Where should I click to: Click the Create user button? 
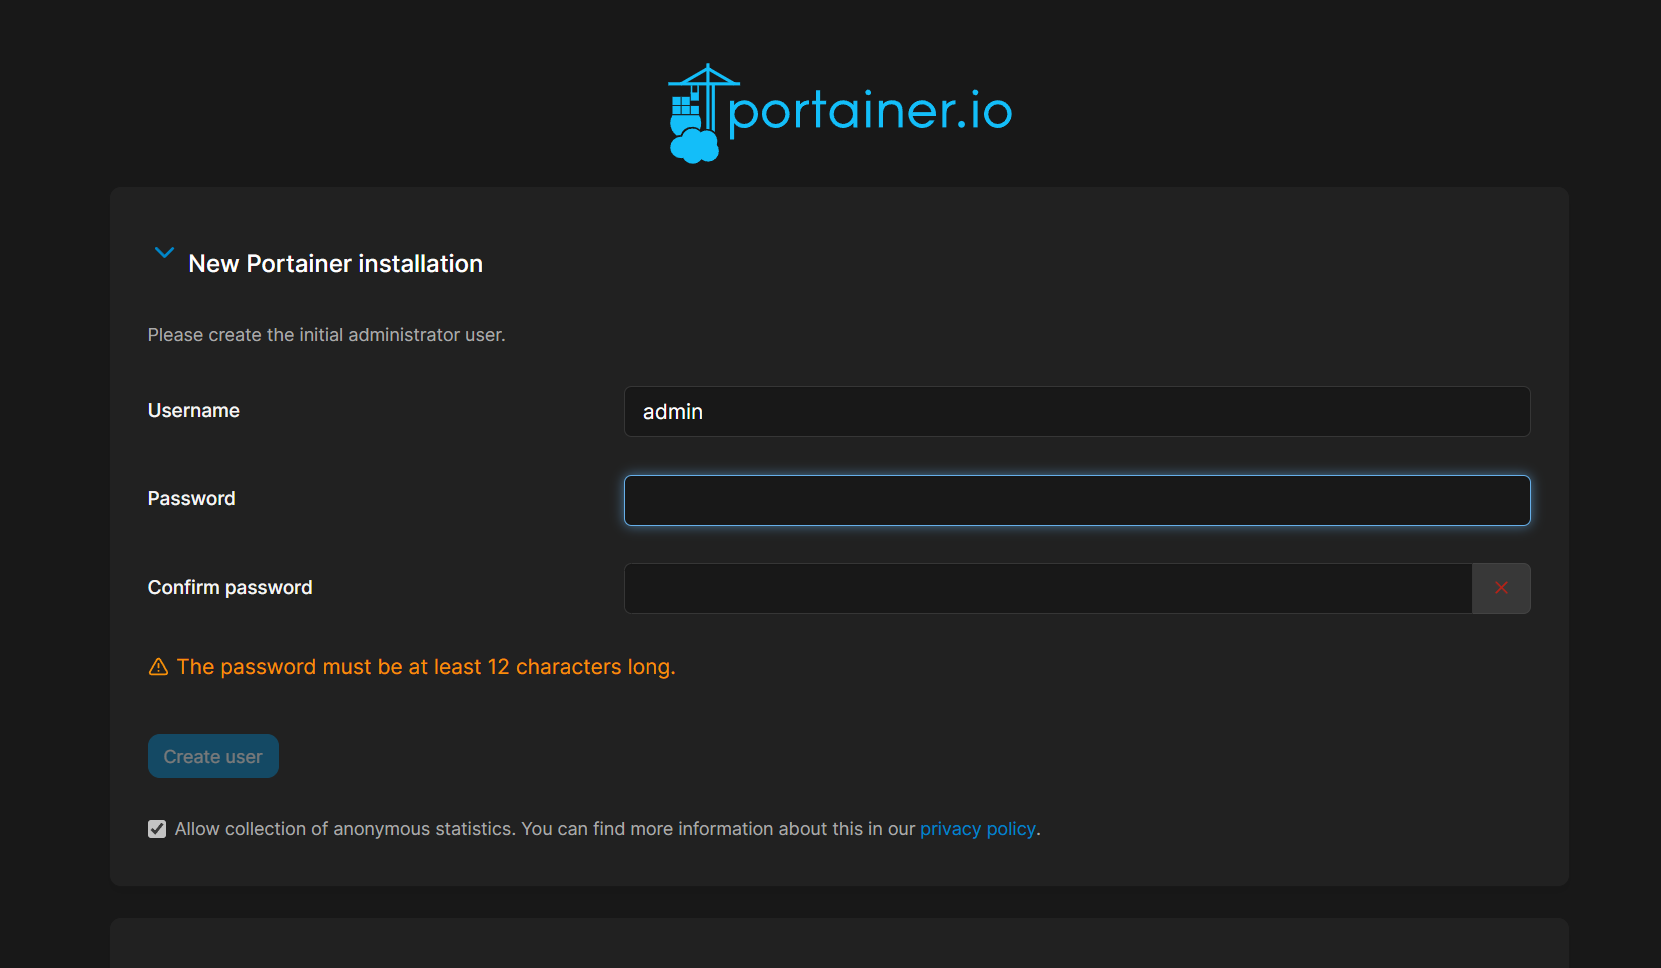click(x=213, y=756)
